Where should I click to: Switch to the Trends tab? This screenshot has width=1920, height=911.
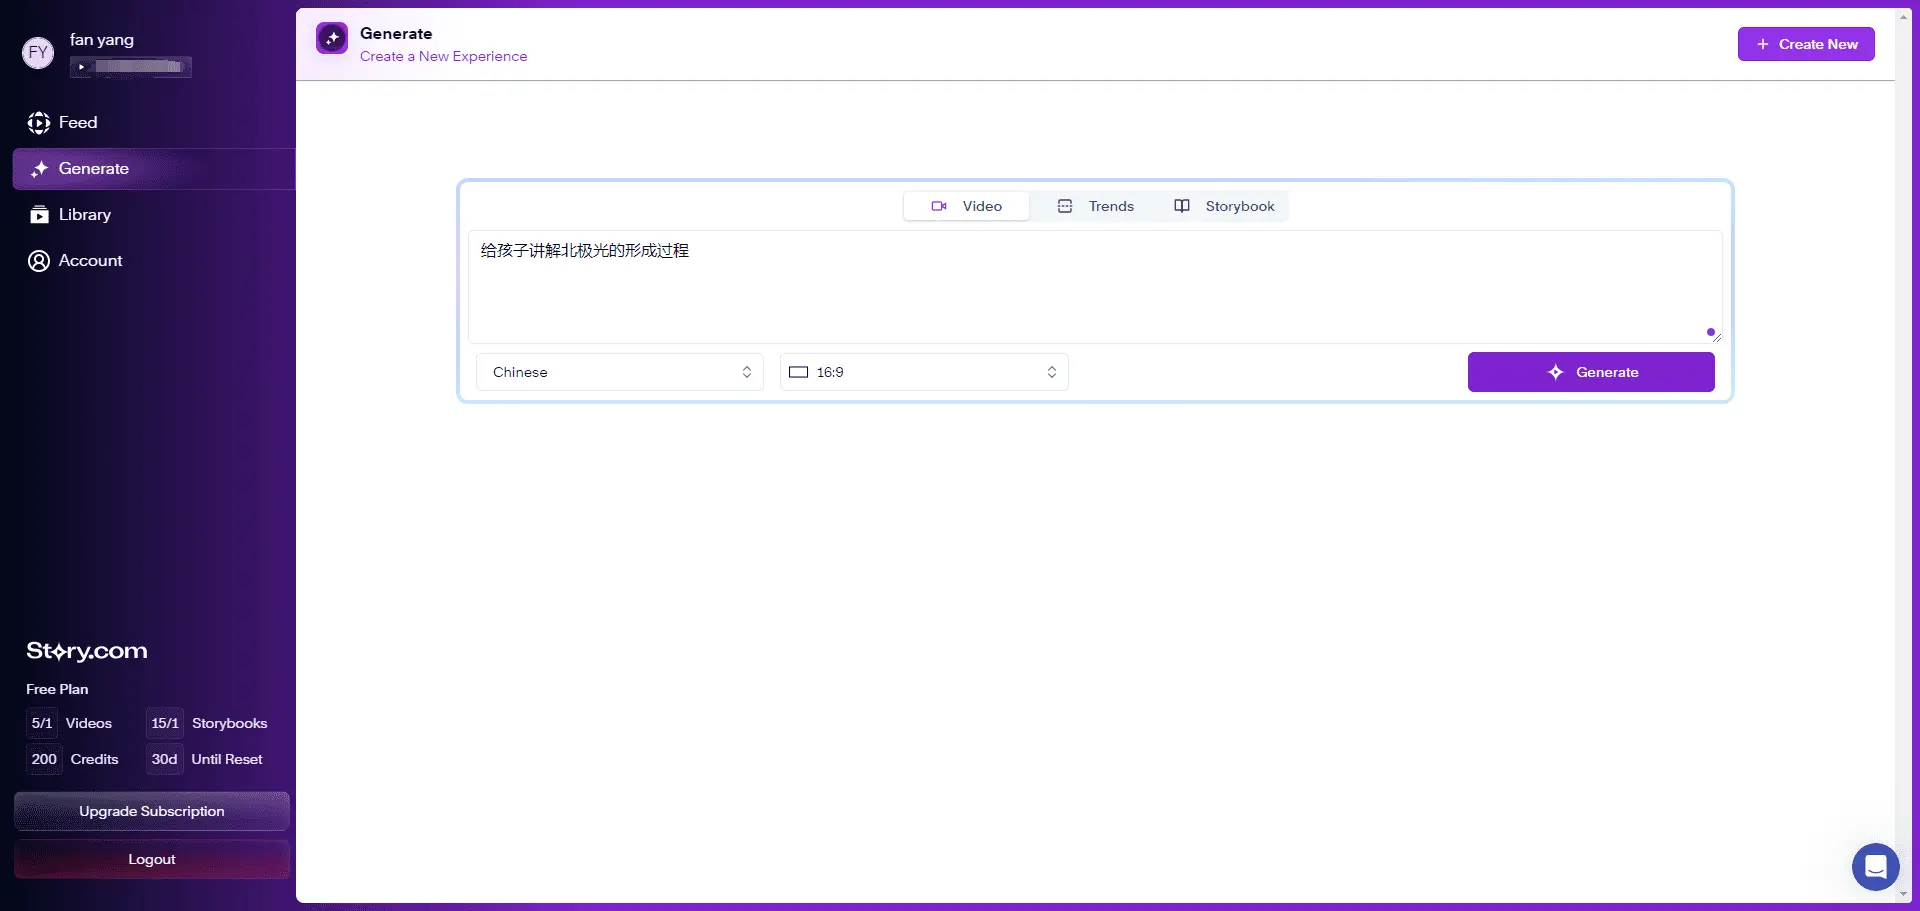pyautogui.click(x=1096, y=206)
